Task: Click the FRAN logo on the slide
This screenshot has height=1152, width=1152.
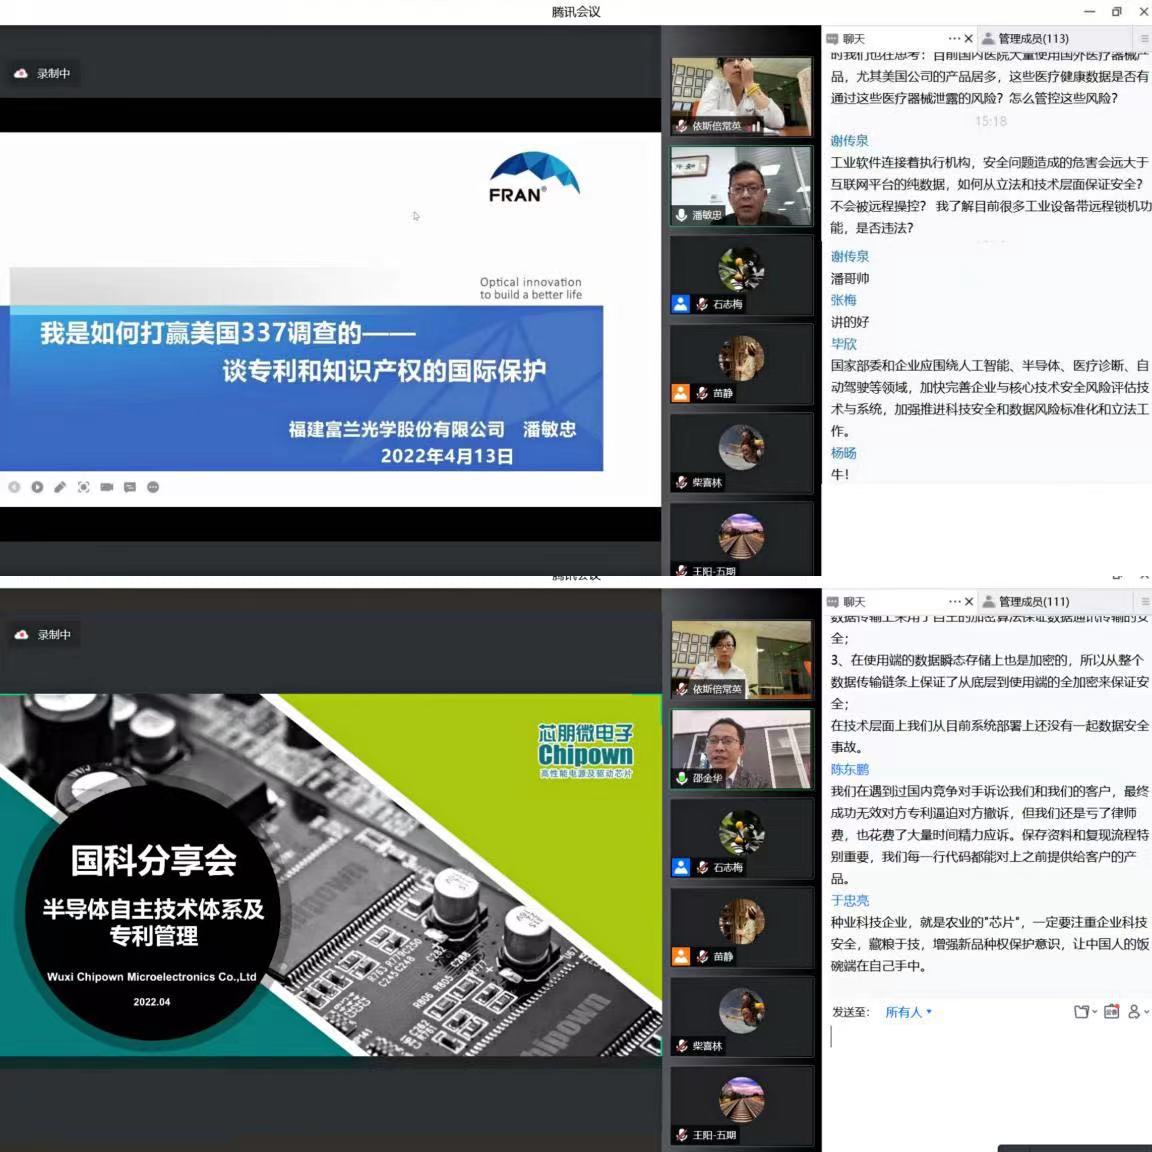Action: click(x=534, y=177)
